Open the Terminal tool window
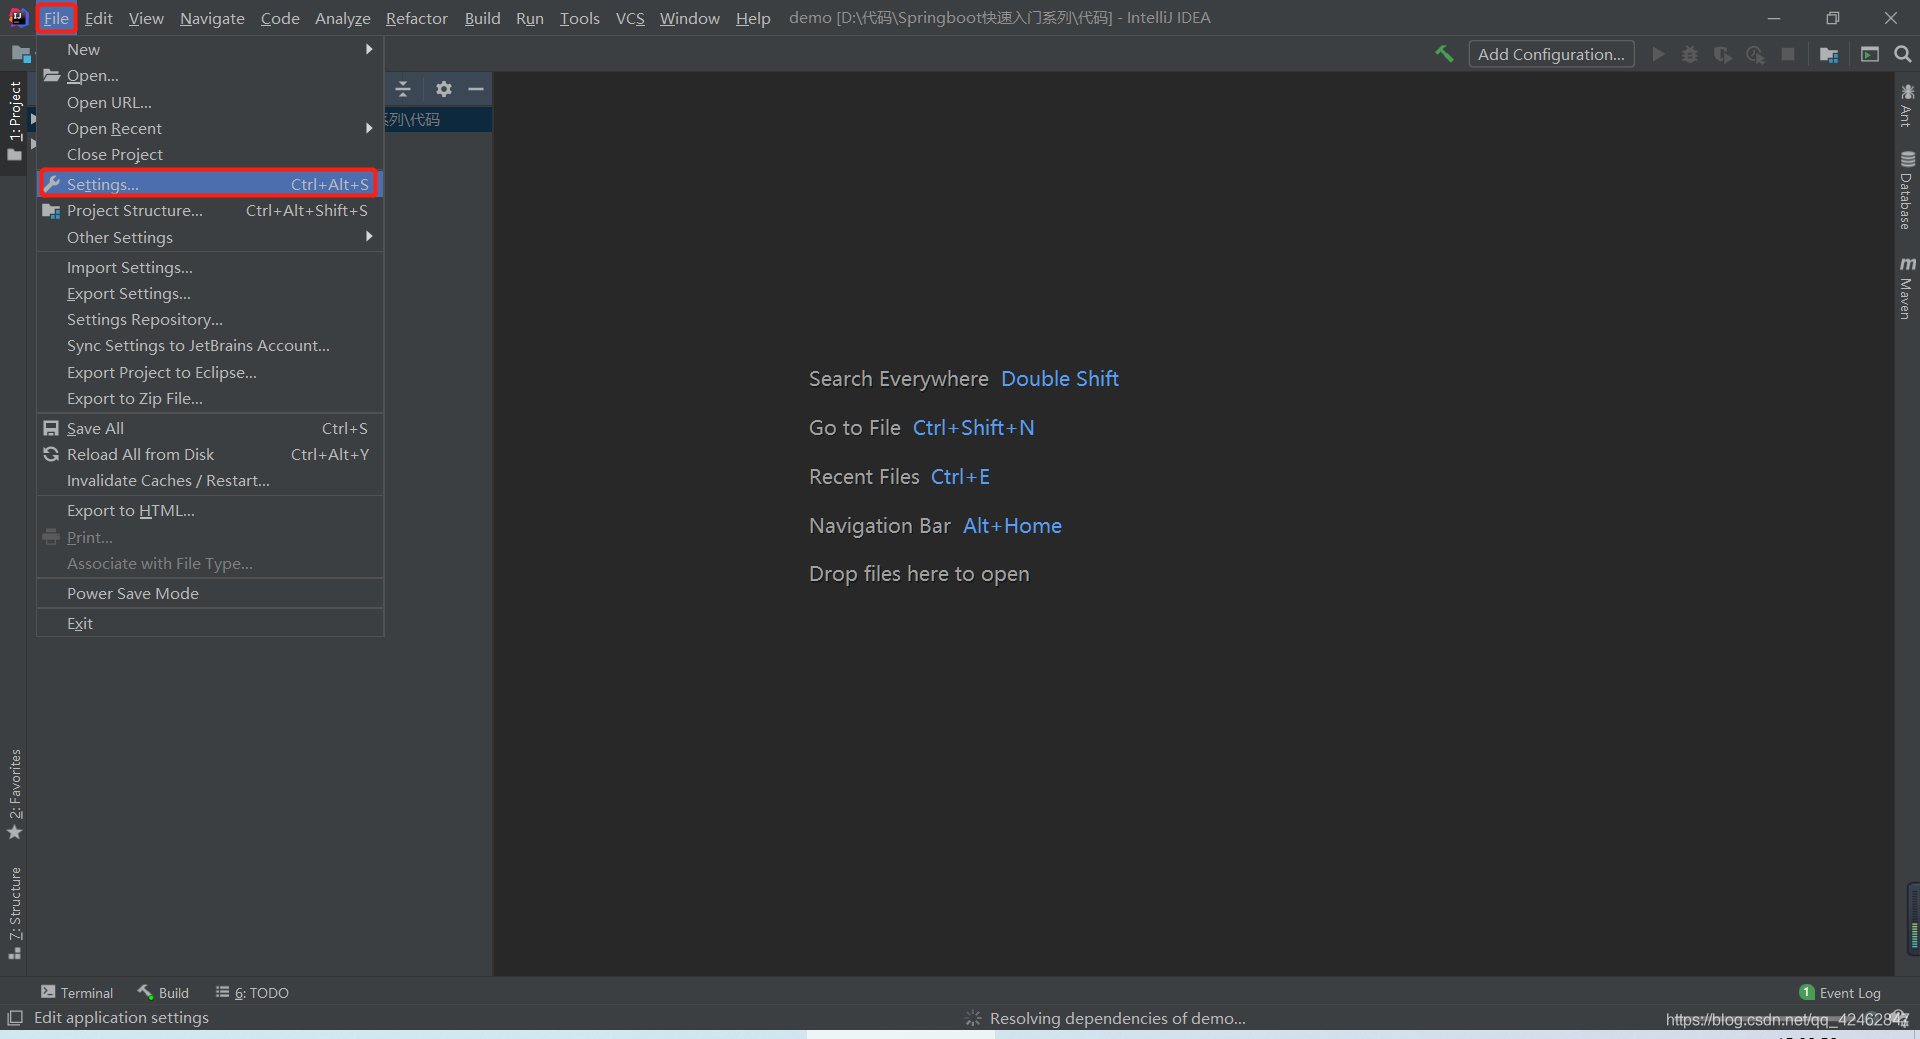This screenshot has height=1039, width=1920. click(77, 992)
